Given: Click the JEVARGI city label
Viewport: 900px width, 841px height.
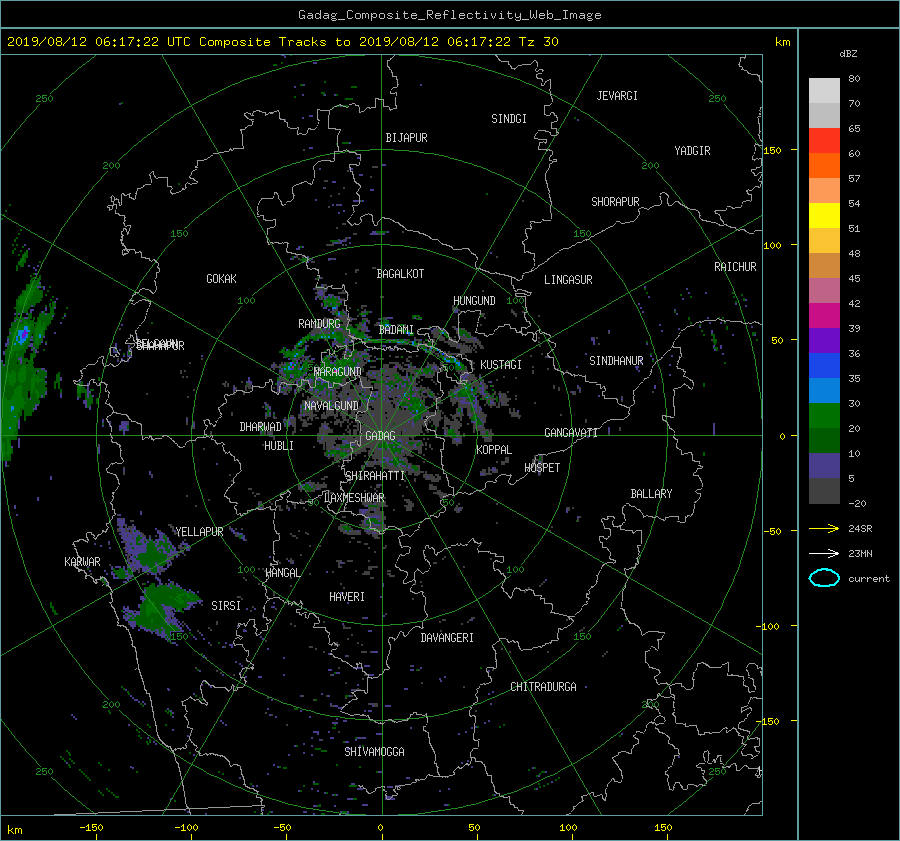Looking at the screenshot, I should click(617, 96).
